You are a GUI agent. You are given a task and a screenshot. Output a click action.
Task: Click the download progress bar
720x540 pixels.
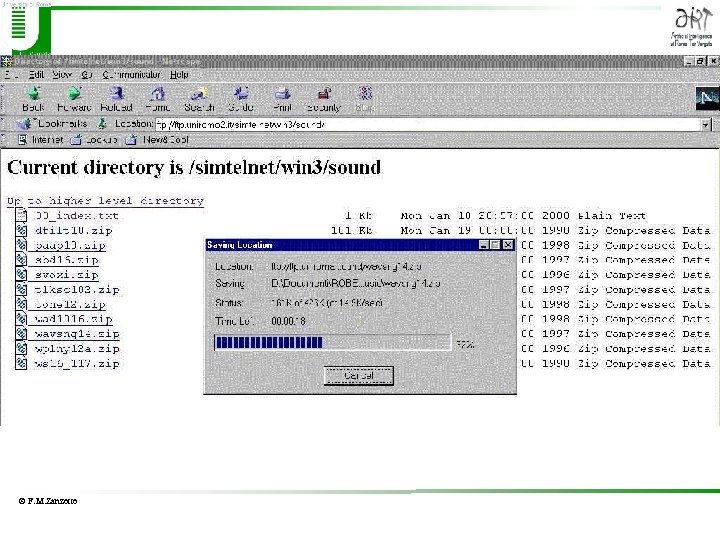[332, 343]
